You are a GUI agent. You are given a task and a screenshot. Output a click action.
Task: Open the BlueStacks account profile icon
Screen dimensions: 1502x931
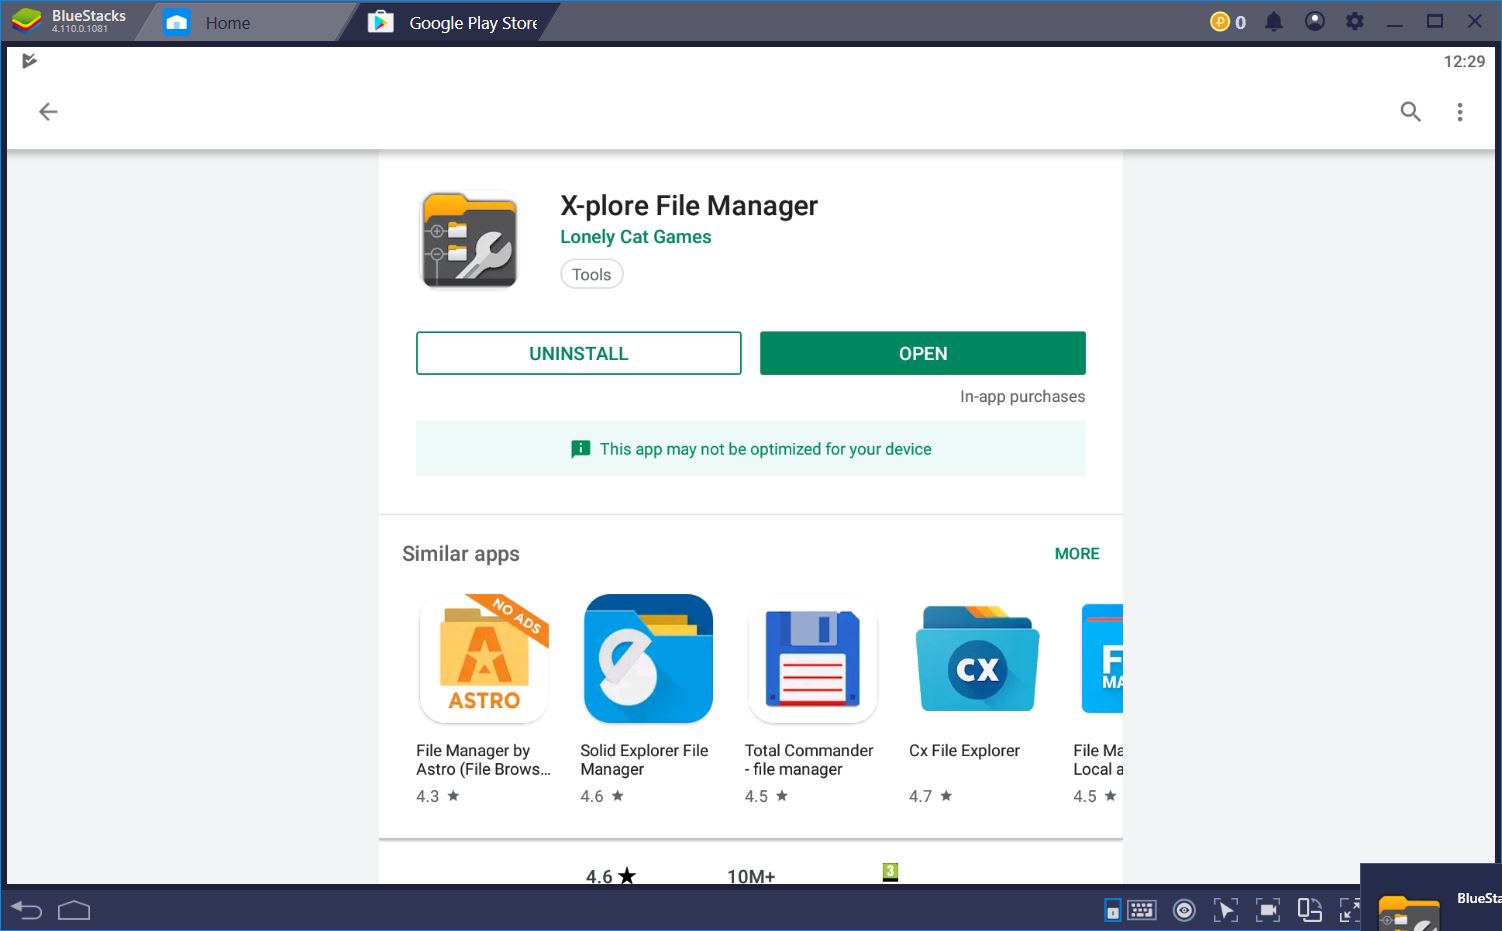point(1314,22)
